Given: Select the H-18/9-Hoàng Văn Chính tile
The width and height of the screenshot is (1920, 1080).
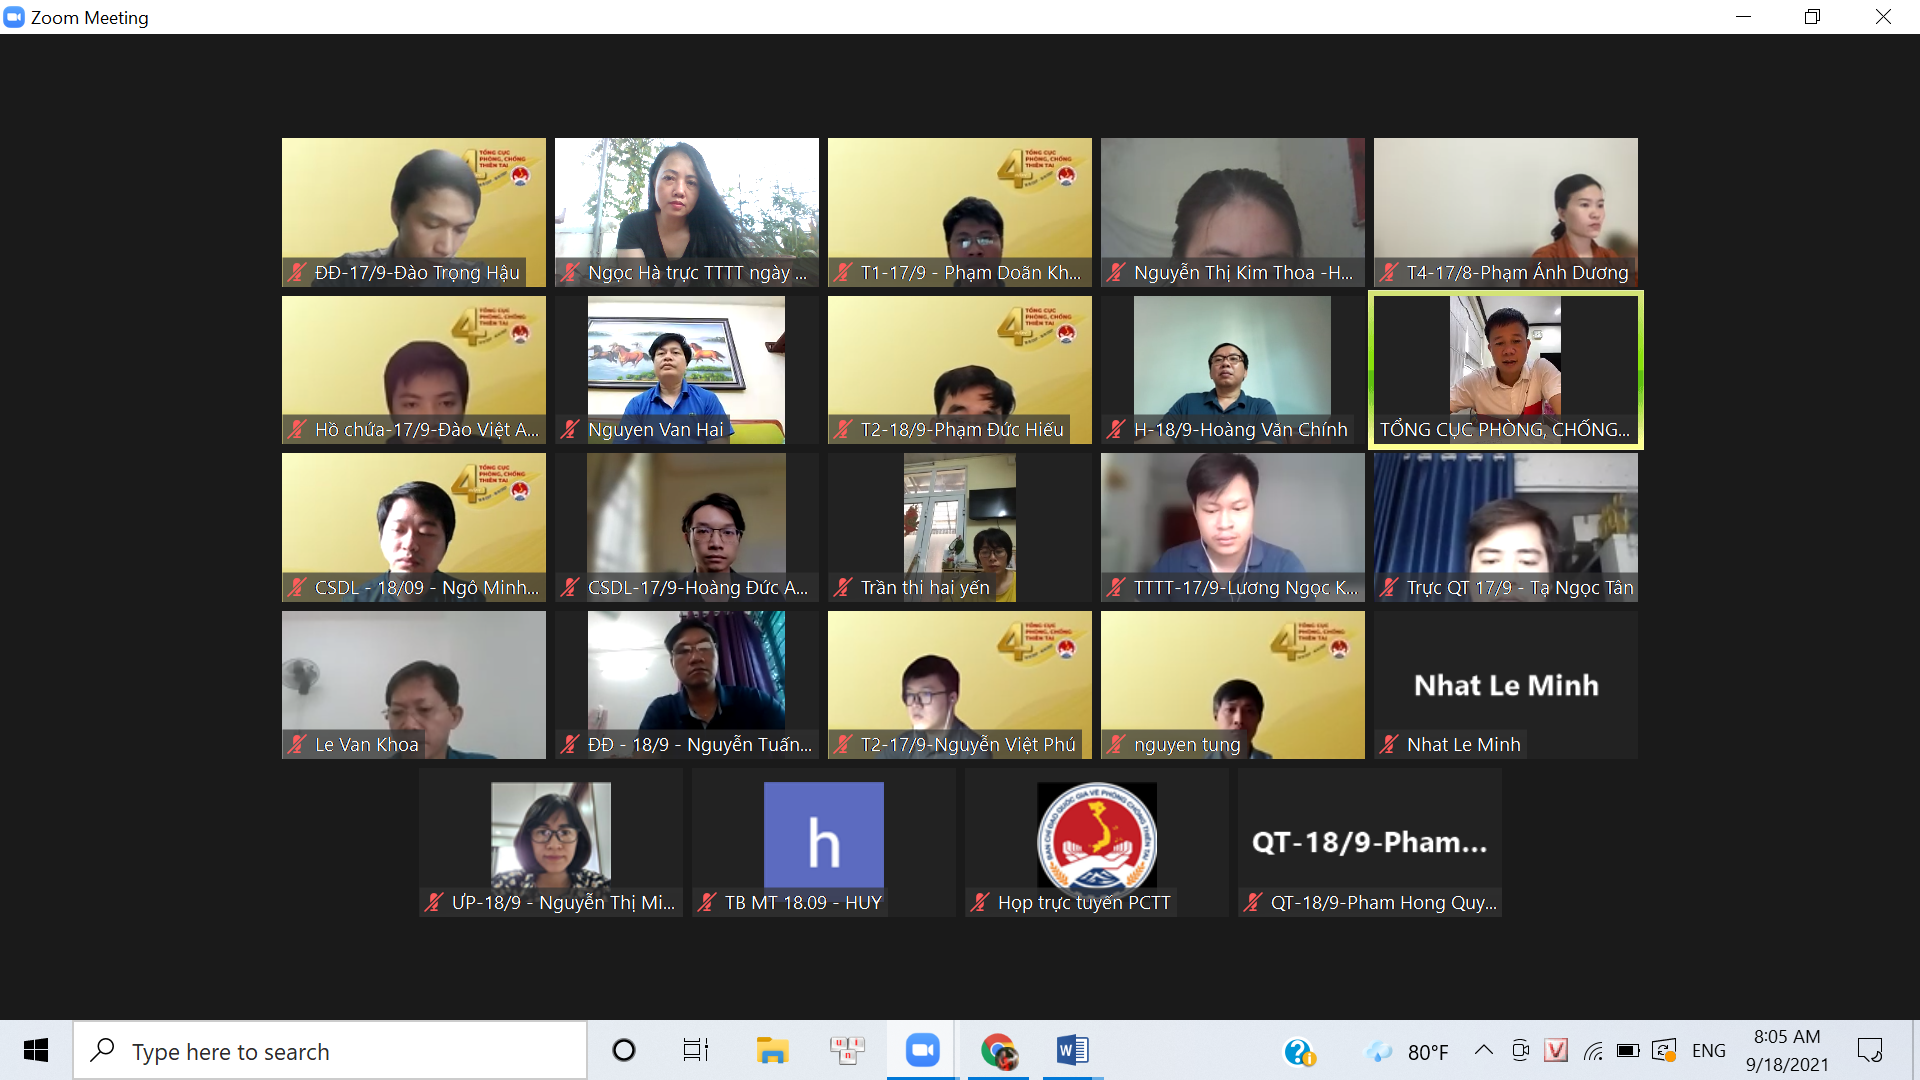Looking at the screenshot, I should coord(1233,370).
